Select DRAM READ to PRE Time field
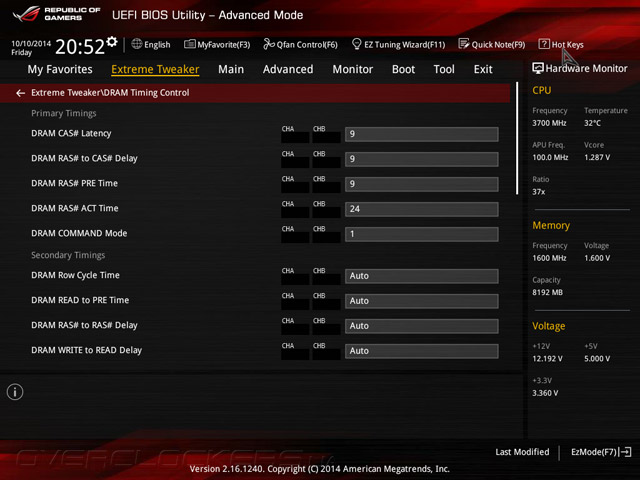The image size is (640, 480). (422, 301)
